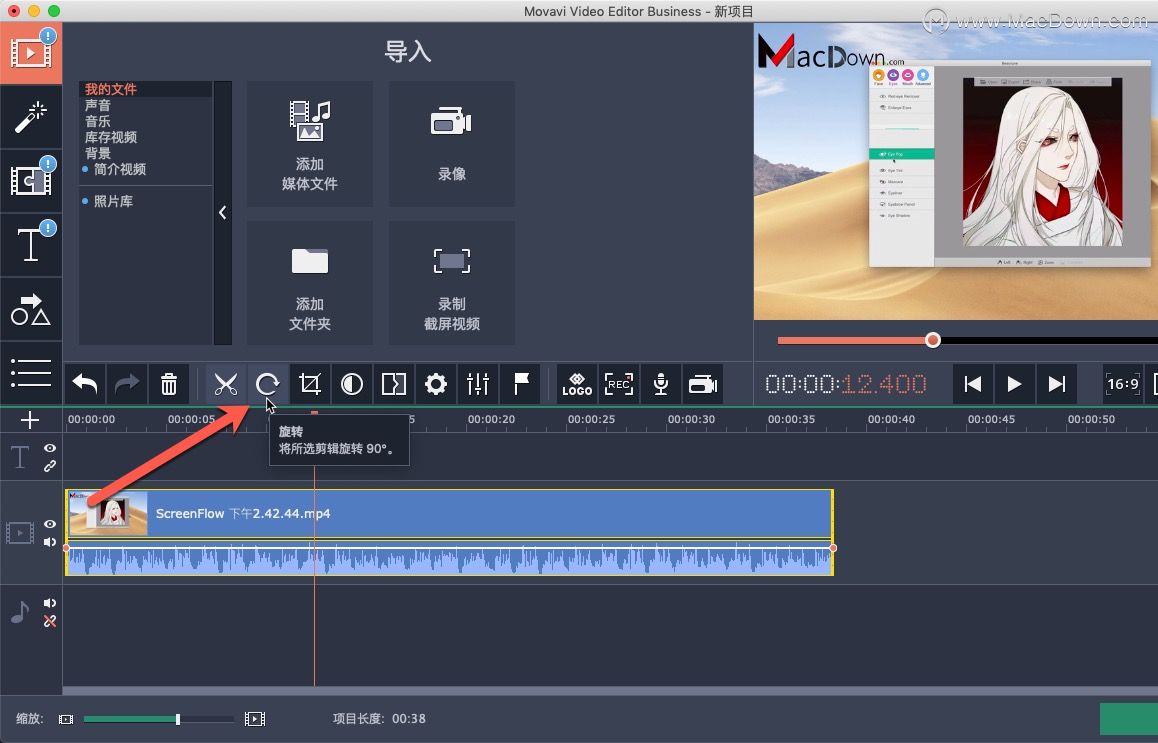The height and width of the screenshot is (743, 1158).
Task: Rotate the selected clip 90 degrees
Action: [267, 384]
